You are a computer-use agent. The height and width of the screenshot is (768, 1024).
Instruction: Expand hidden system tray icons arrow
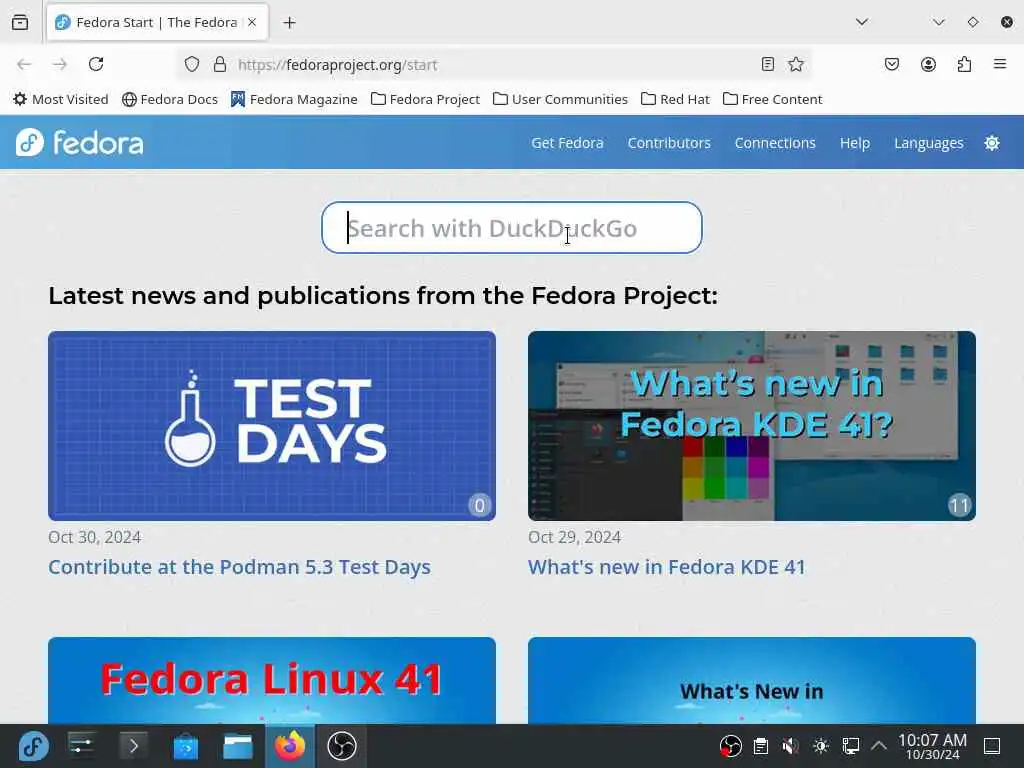[x=879, y=746]
